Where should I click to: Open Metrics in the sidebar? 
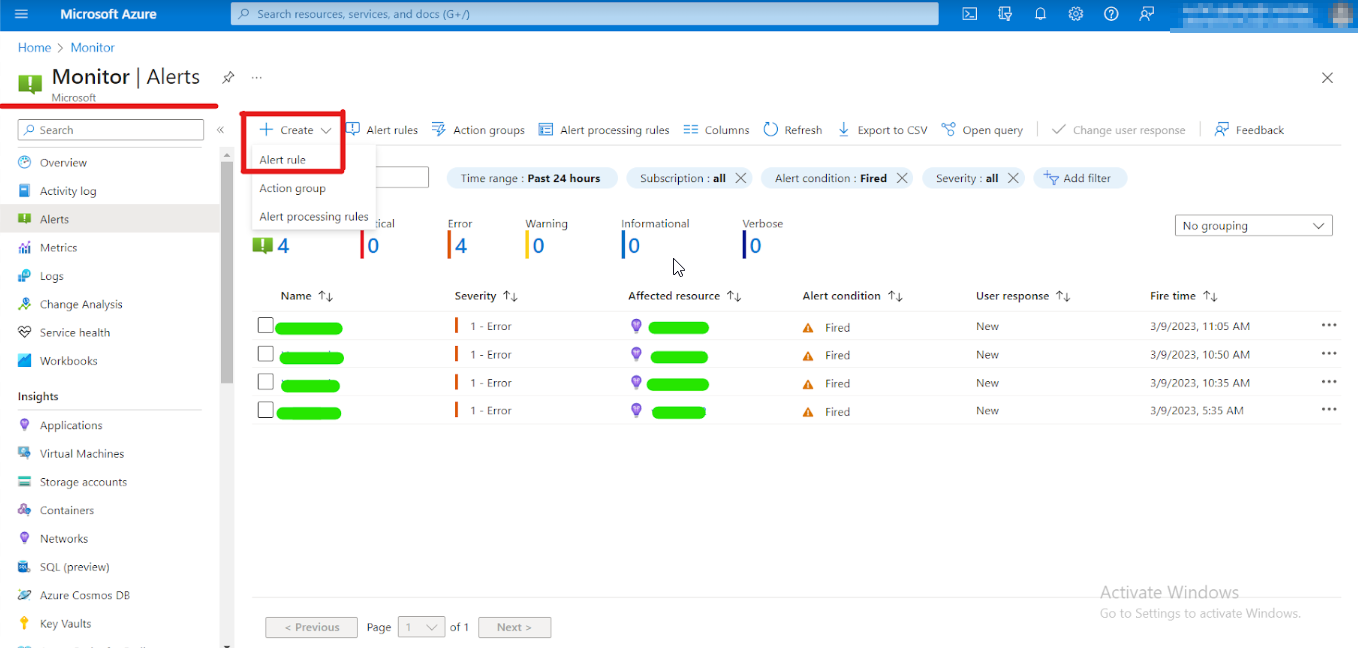coord(58,247)
